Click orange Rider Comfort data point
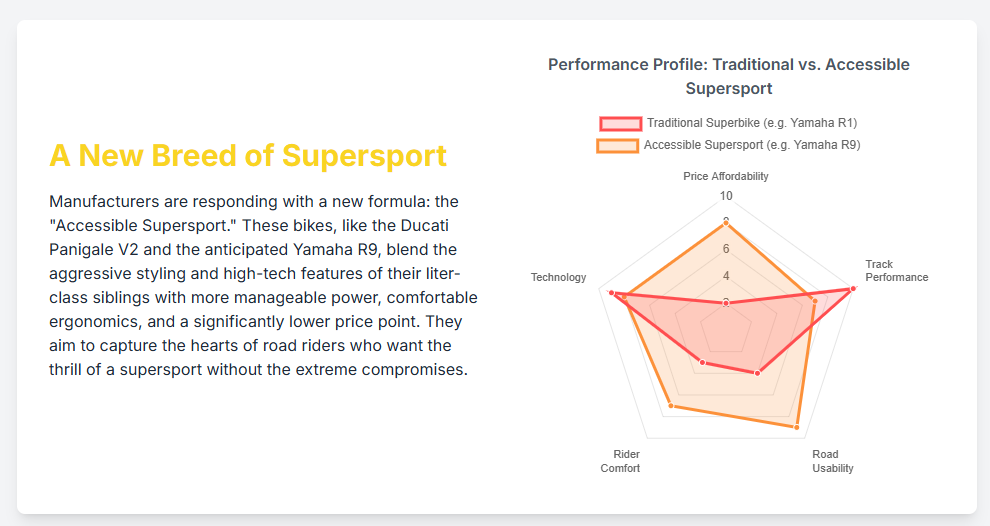This screenshot has height=526, width=990. pyautogui.click(x=670, y=407)
